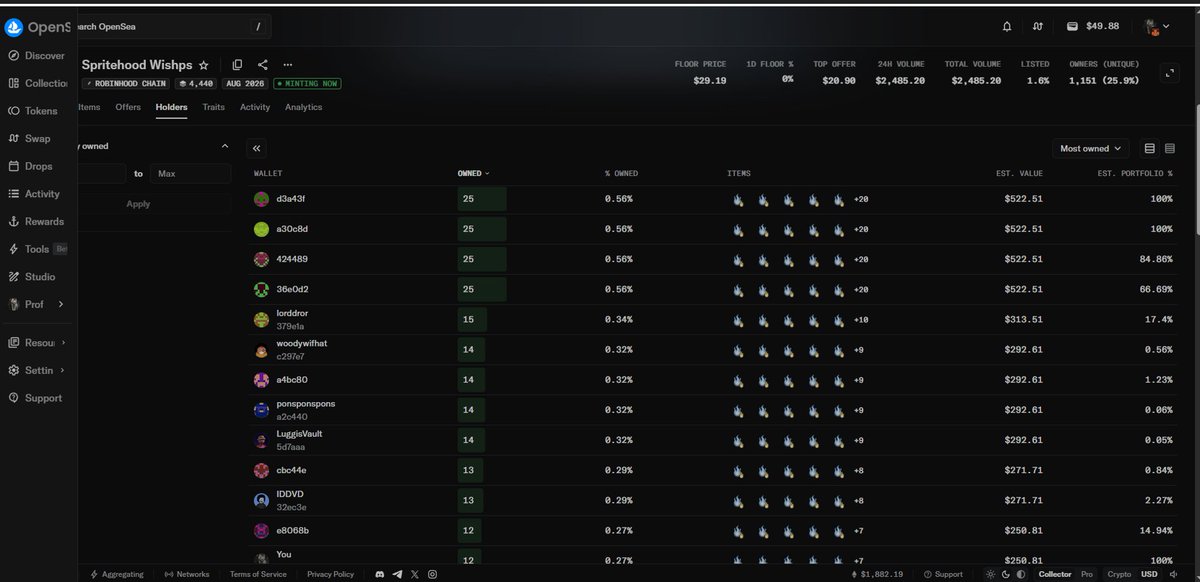The height and width of the screenshot is (582, 1200).
Task: Open holder LuggisVault profile
Action: 299,434
